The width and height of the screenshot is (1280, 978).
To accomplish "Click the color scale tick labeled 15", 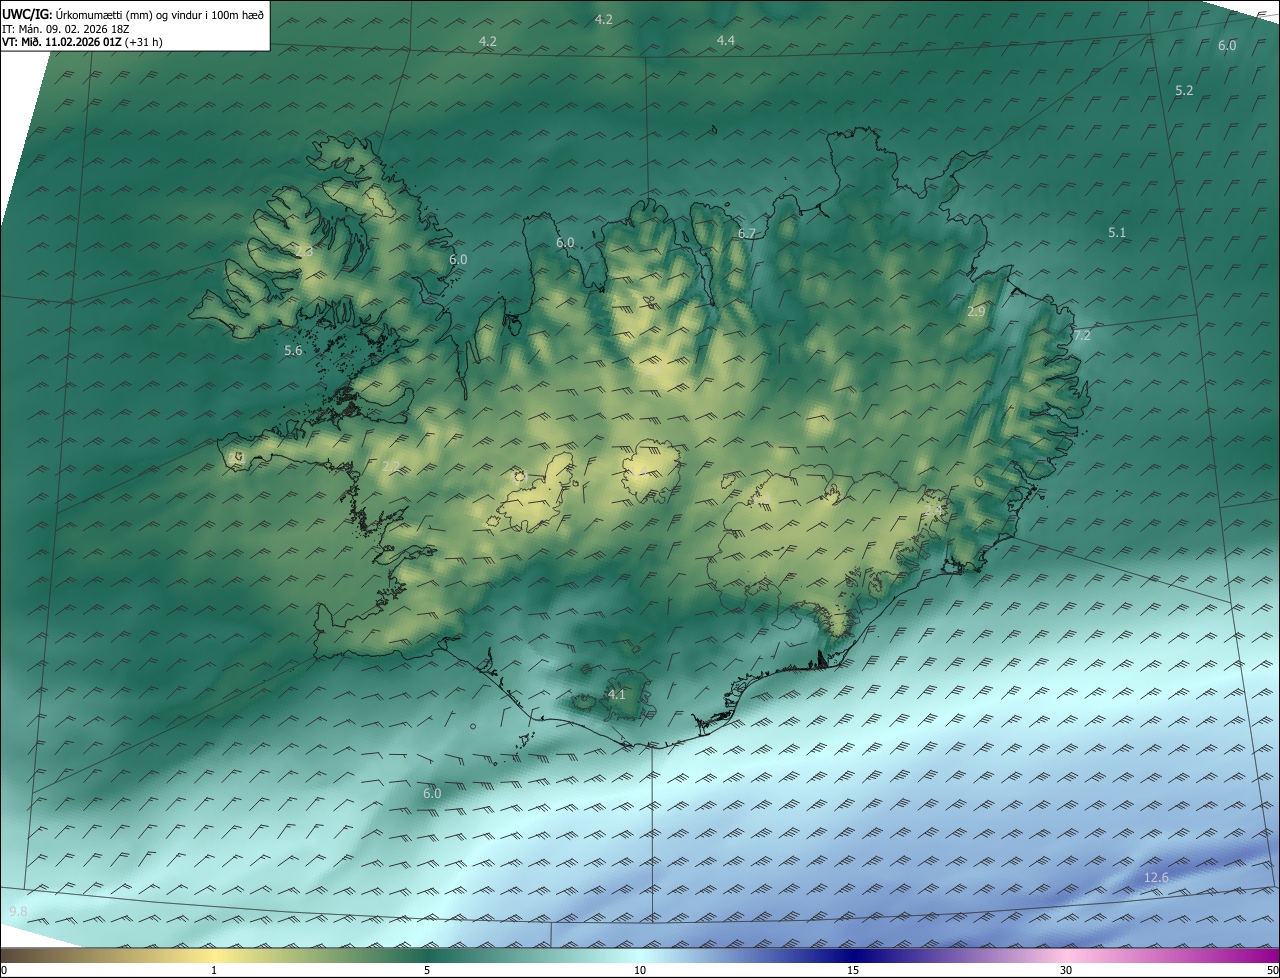I will (853, 970).
